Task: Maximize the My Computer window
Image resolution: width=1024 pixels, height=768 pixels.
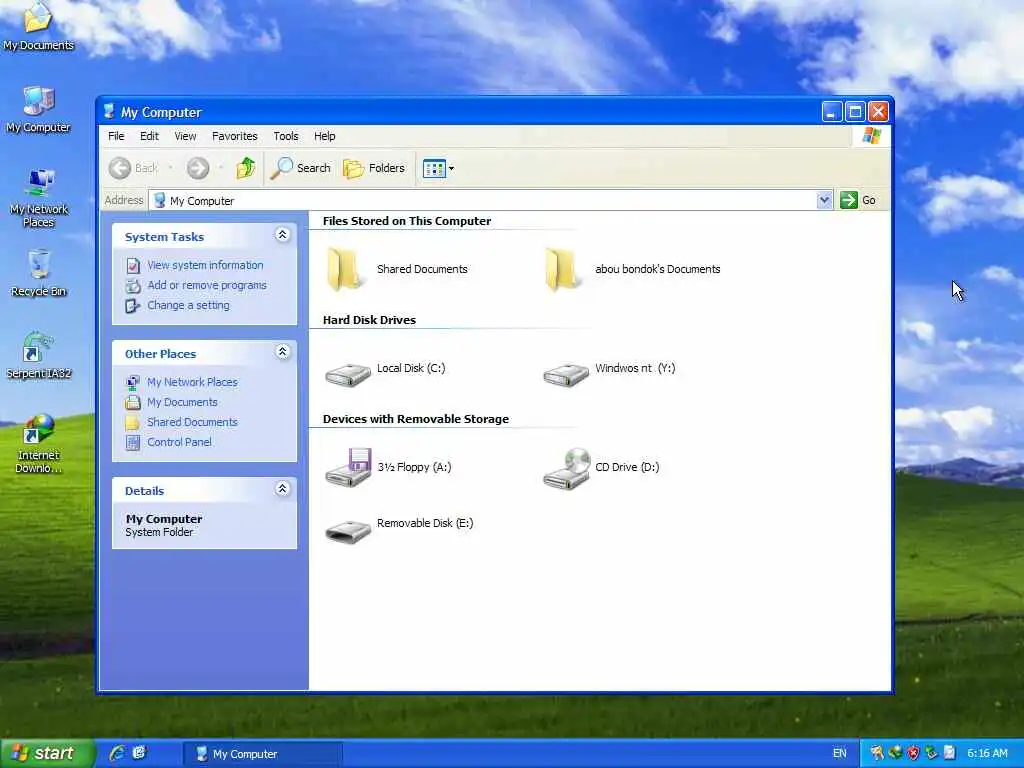Action: coord(855,112)
